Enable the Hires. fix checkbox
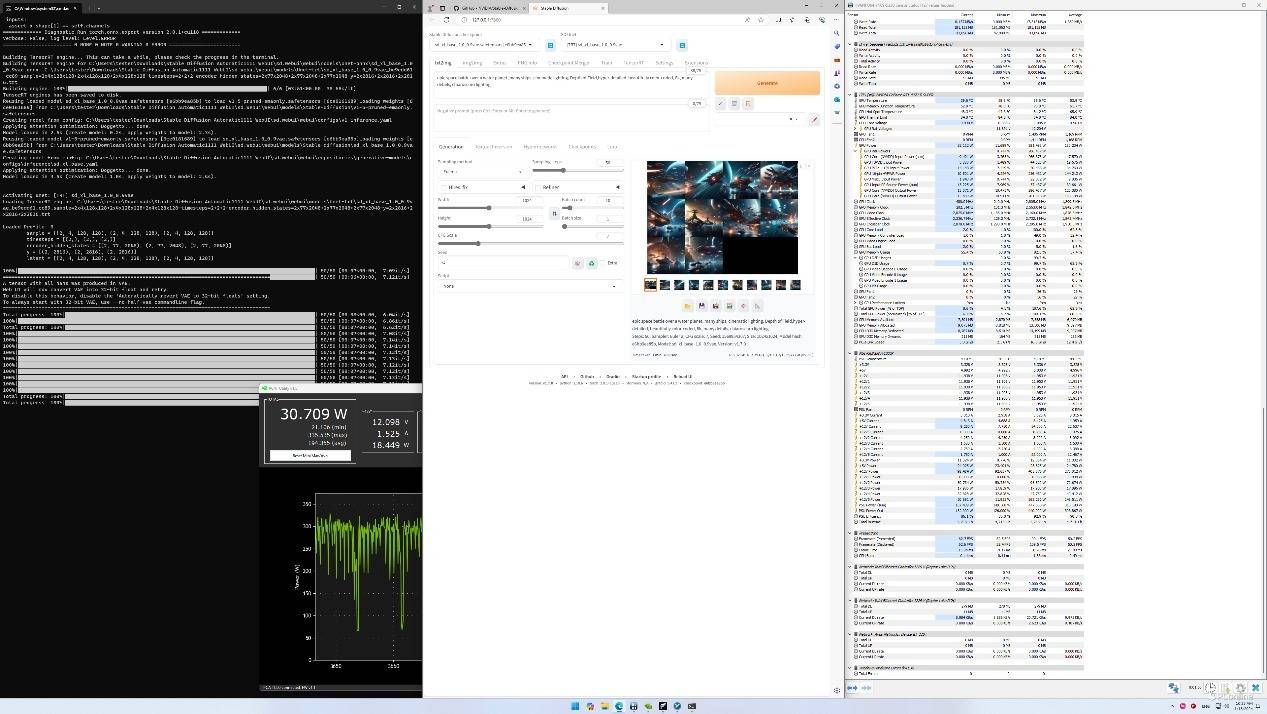1267x714 pixels. click(444, 187)
